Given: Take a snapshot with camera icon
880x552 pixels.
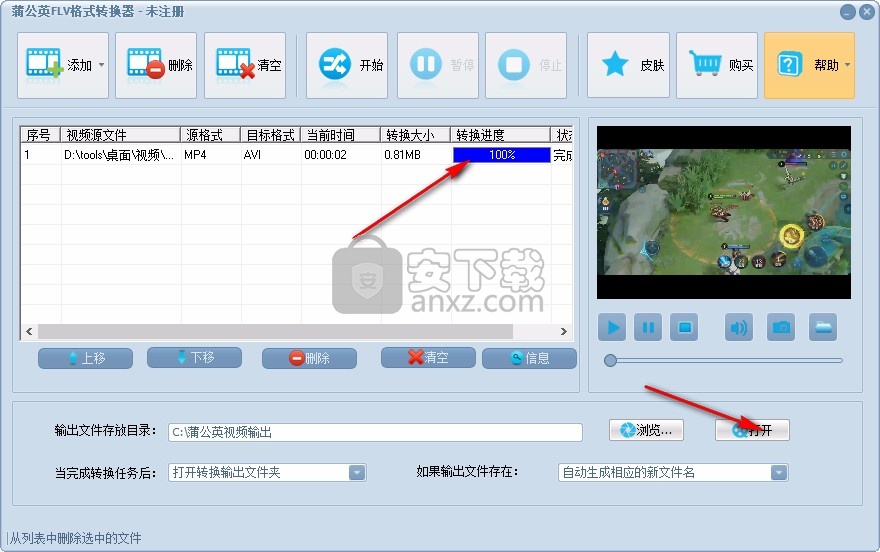Looking at the screenshot, I should coord(781,327).
